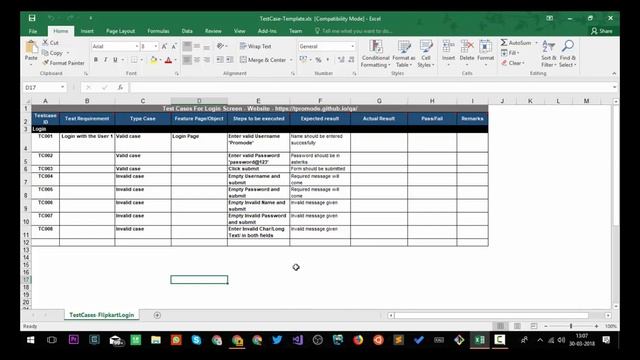Click the Insert cells icon
Viewport: 640px width, 360px height.
pos(448,46)
